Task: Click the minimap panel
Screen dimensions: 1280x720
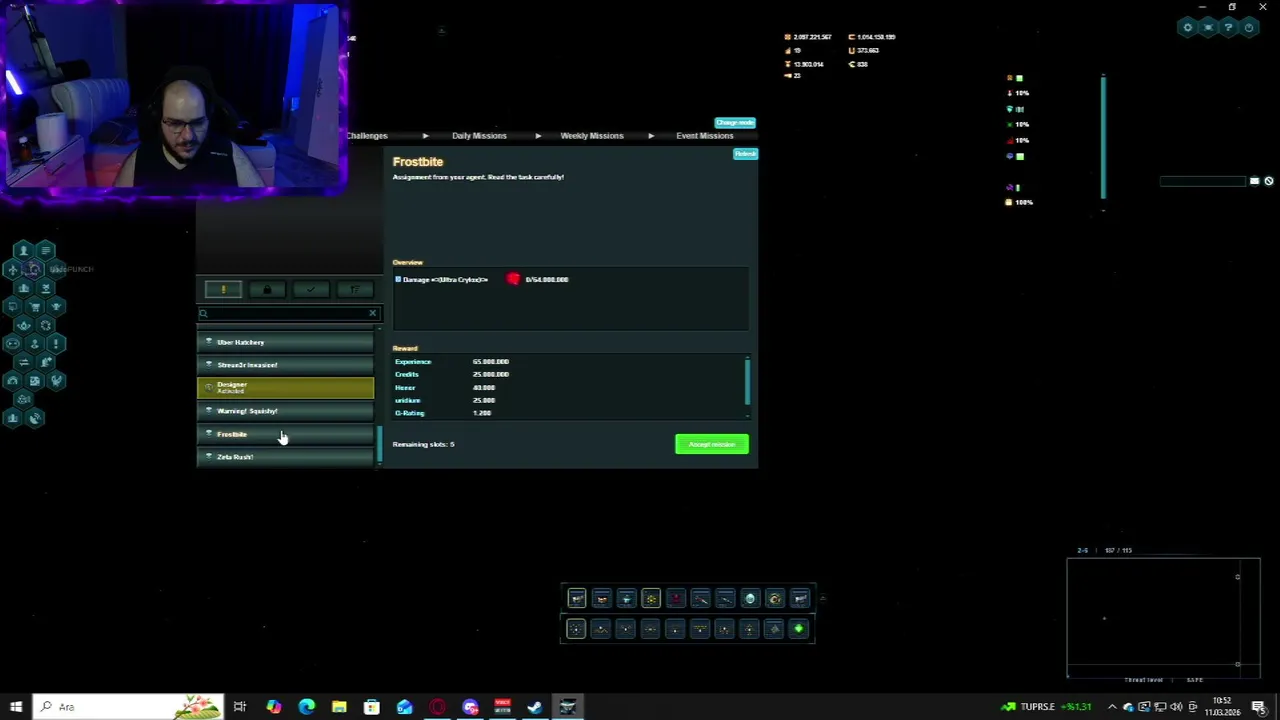Action: tap(1163, 618)
